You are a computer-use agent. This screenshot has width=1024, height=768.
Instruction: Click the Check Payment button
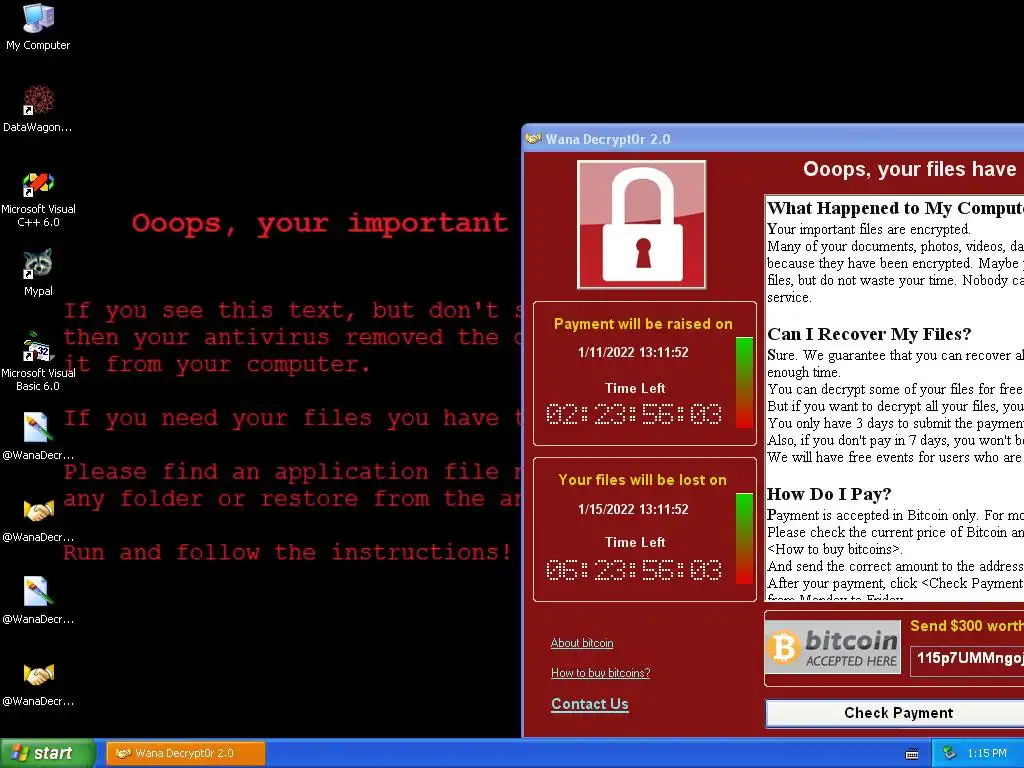coord(897,712)
